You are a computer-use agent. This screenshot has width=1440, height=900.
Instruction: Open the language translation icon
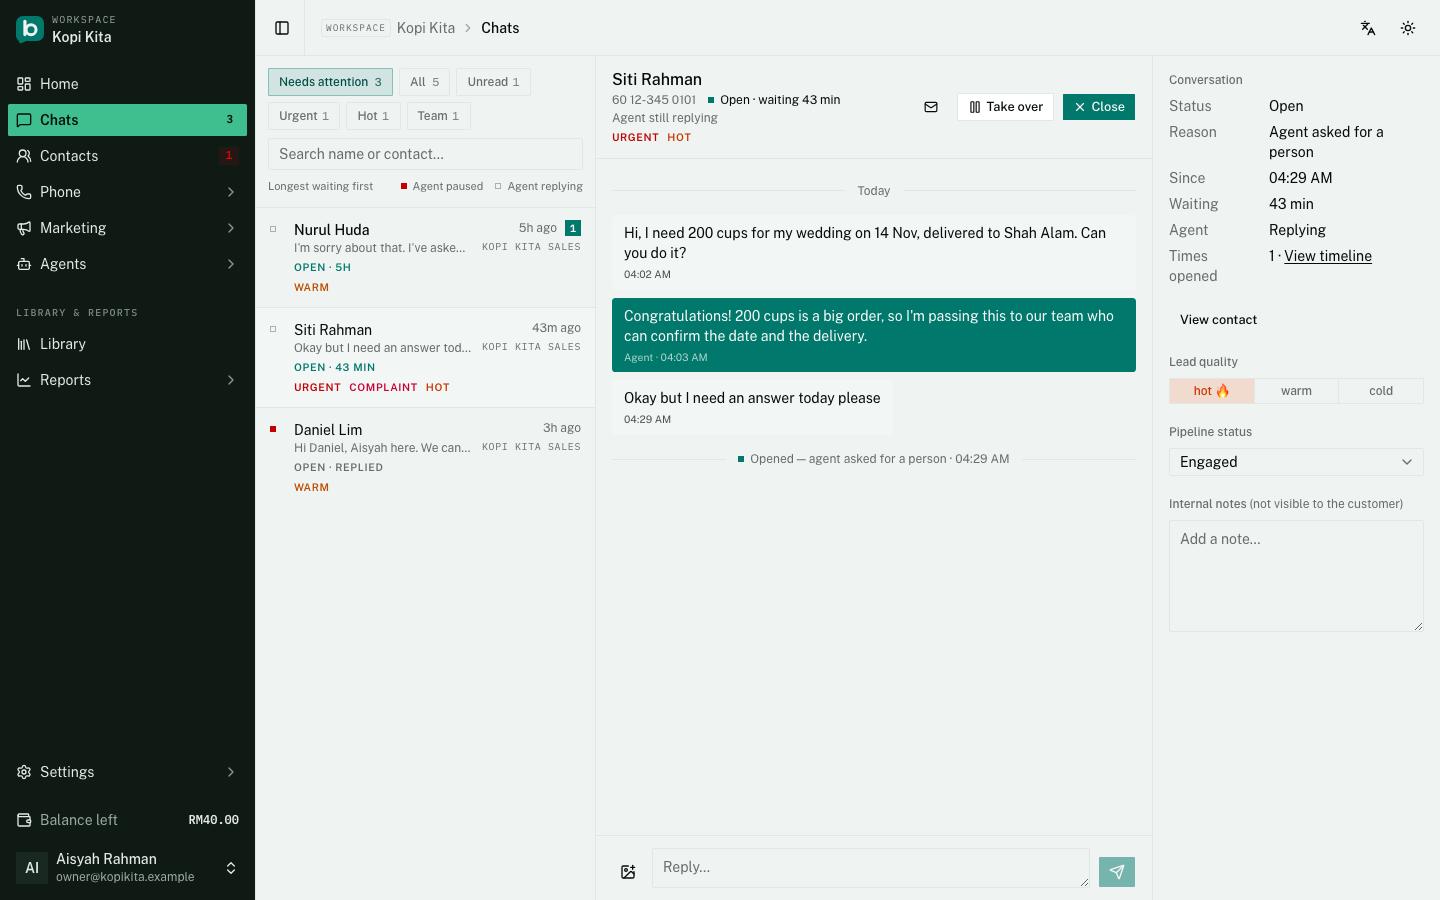(1368, 28)
